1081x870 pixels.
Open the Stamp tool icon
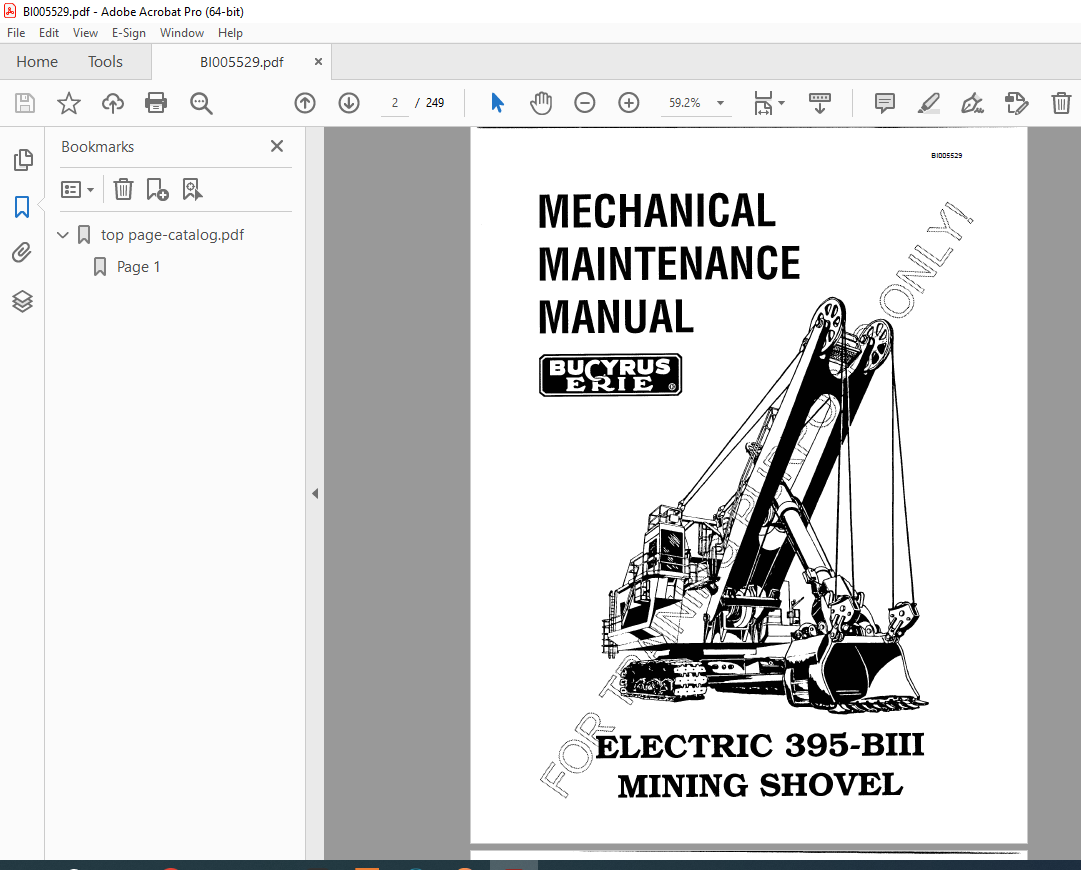1016,103
